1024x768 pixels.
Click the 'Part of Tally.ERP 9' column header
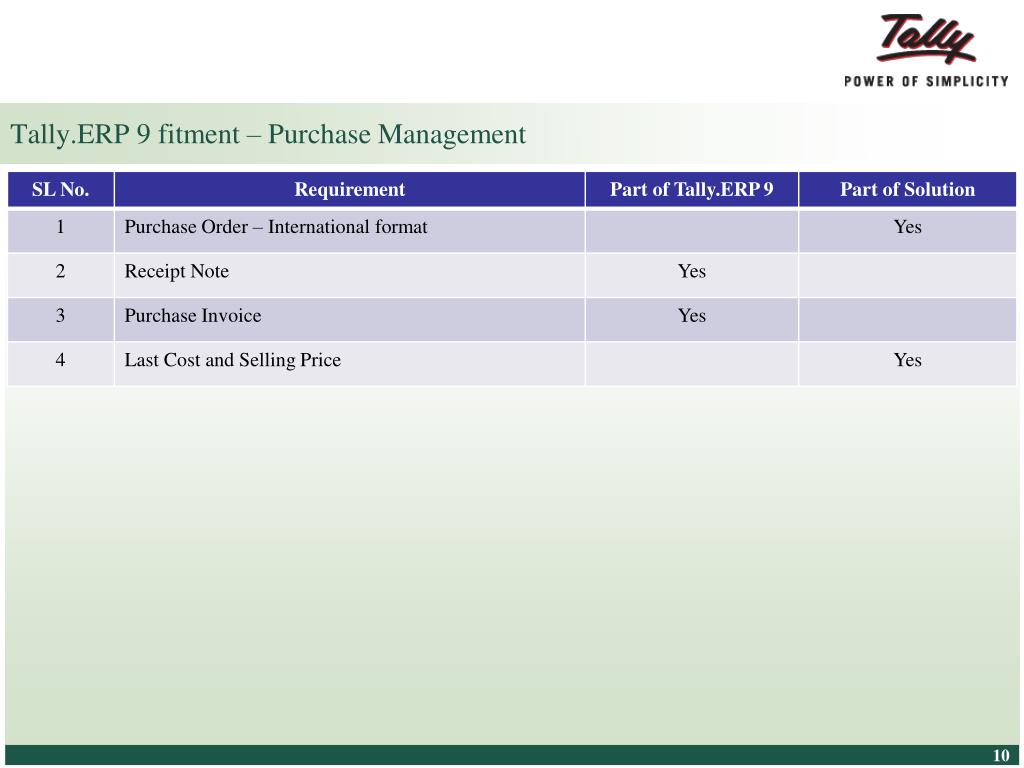pos(692,189)
